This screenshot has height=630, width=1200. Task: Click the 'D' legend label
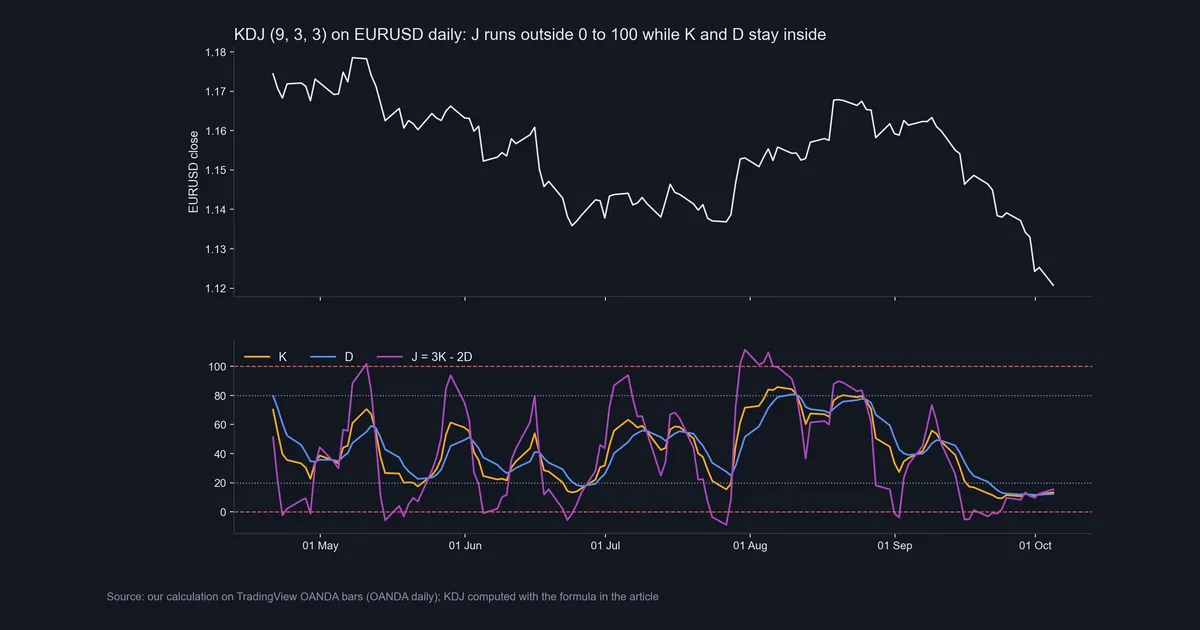[349, 356]
